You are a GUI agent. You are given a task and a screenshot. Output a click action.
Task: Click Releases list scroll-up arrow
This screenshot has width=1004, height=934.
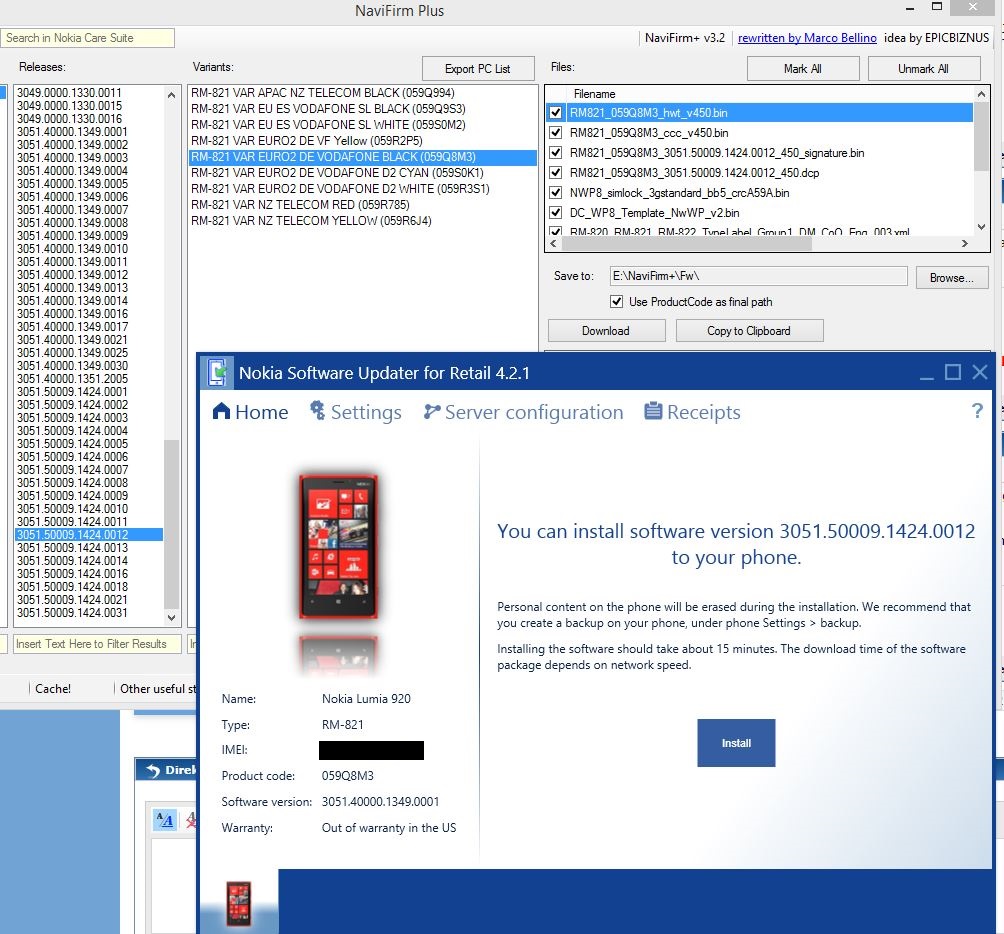pos(171,95)
